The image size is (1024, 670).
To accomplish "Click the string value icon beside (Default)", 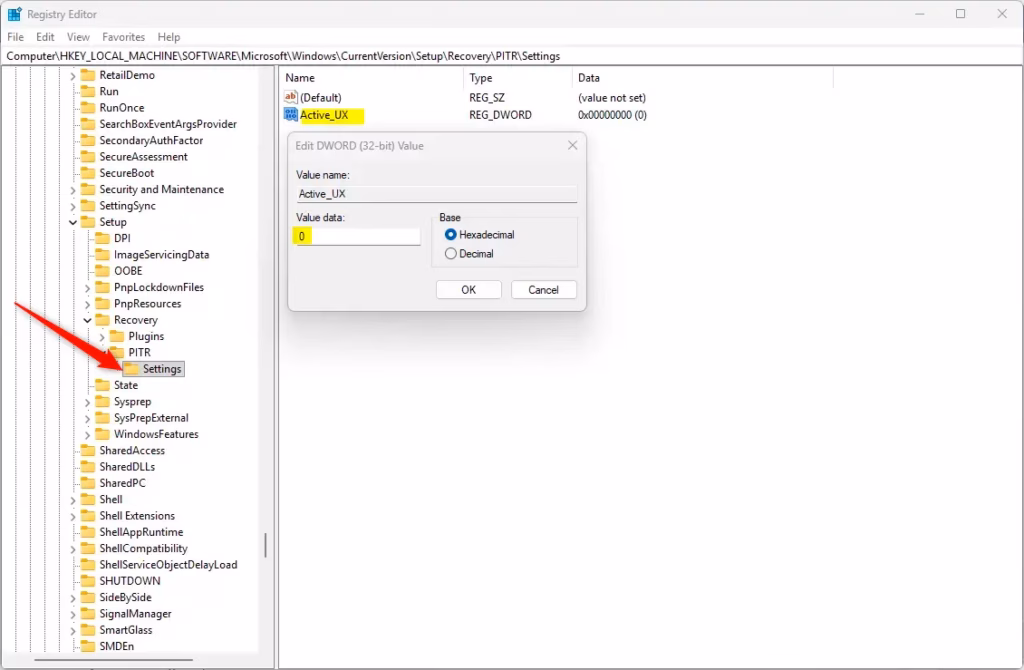I will coord(290,97).
